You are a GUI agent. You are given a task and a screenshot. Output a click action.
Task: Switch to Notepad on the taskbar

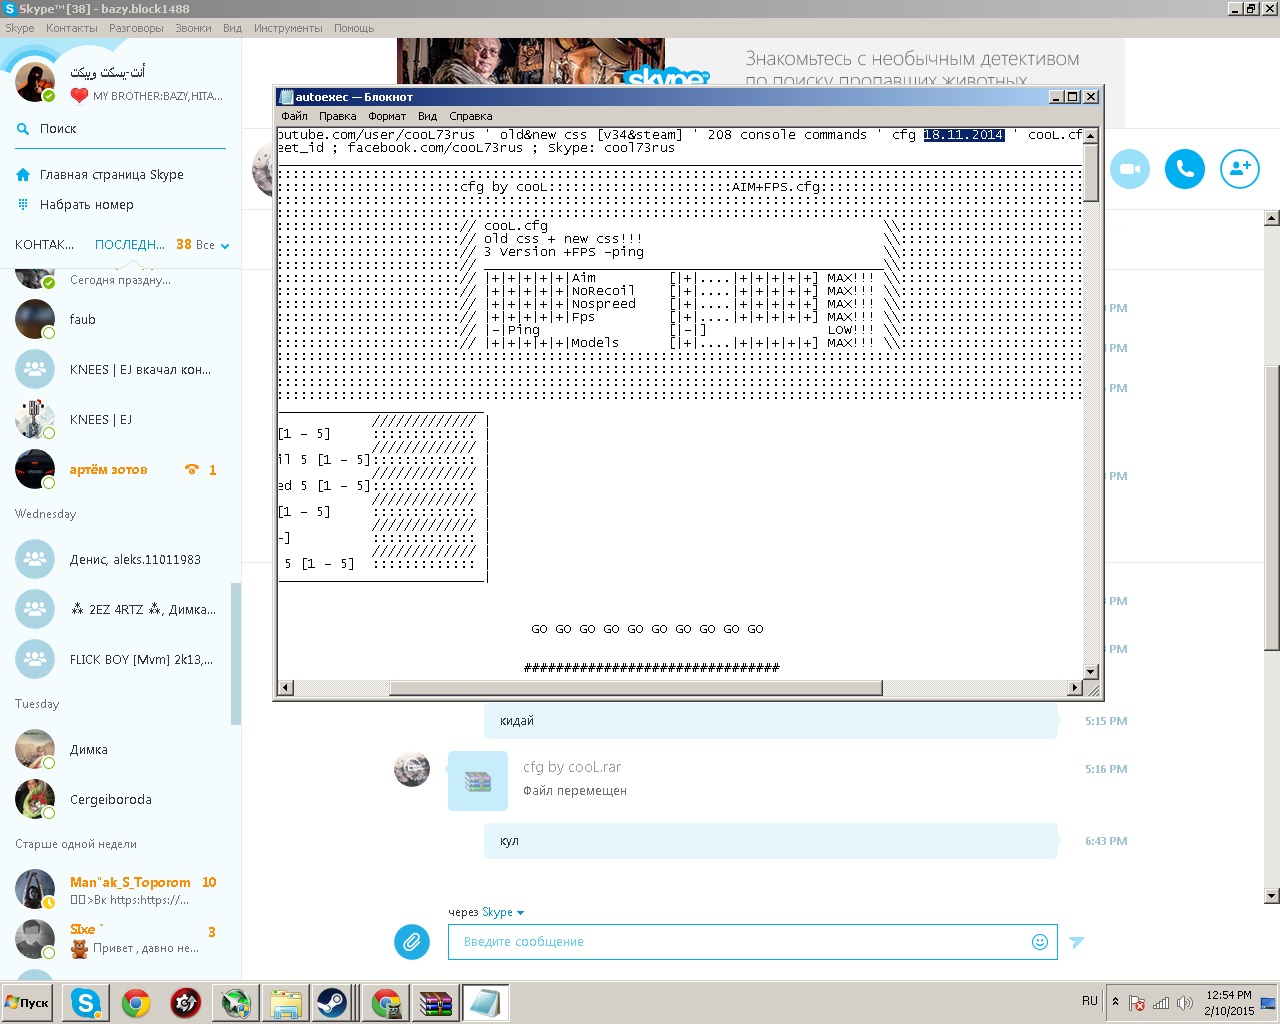tap(486, 1003)
